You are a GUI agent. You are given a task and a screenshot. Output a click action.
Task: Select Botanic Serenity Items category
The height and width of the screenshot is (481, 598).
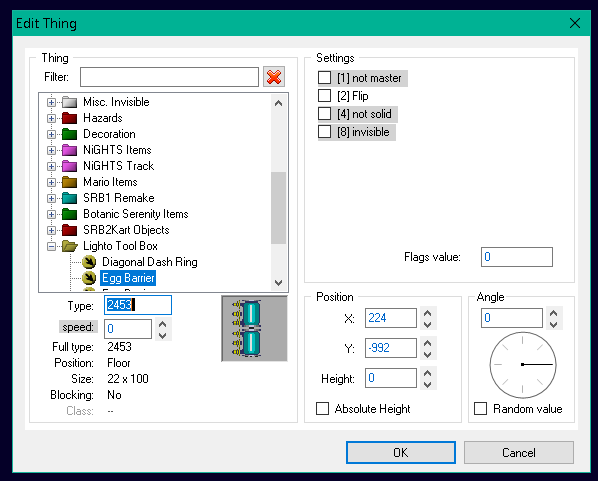136,214
